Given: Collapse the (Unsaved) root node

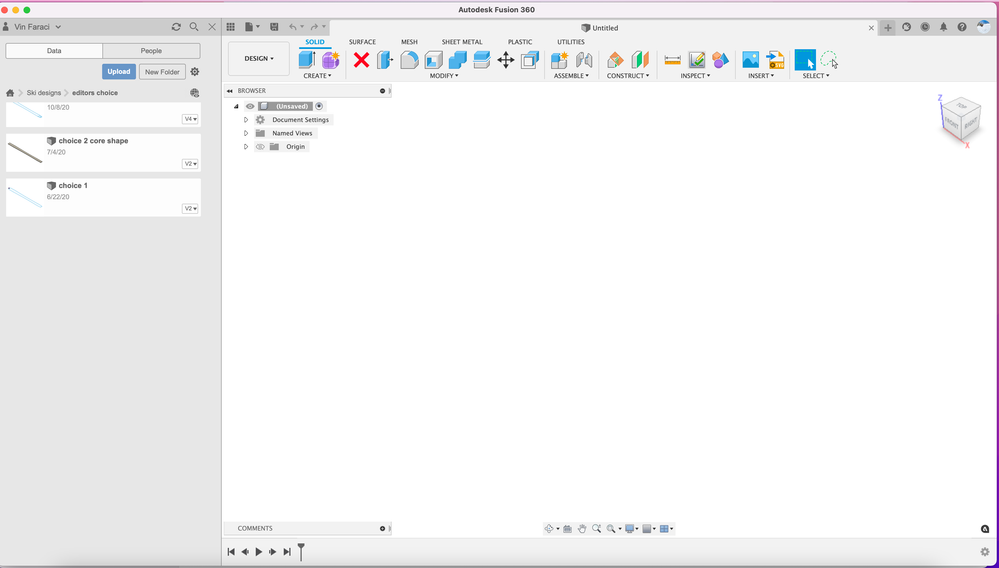Looking at the screenshot, I should 236,106.
